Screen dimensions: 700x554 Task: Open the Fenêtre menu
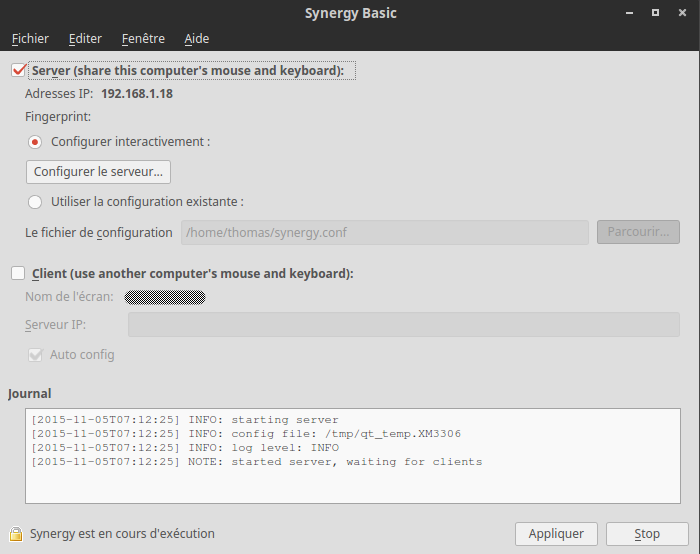click(143, 39)
